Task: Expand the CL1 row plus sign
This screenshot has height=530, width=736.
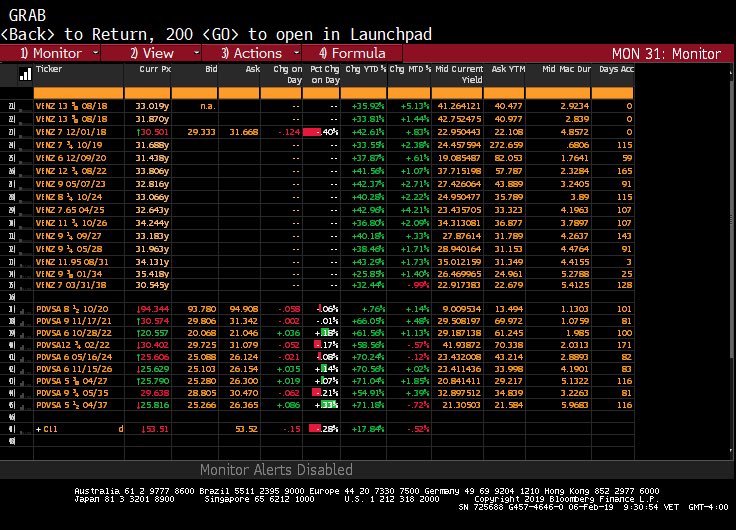Action: tap(38, 429)
